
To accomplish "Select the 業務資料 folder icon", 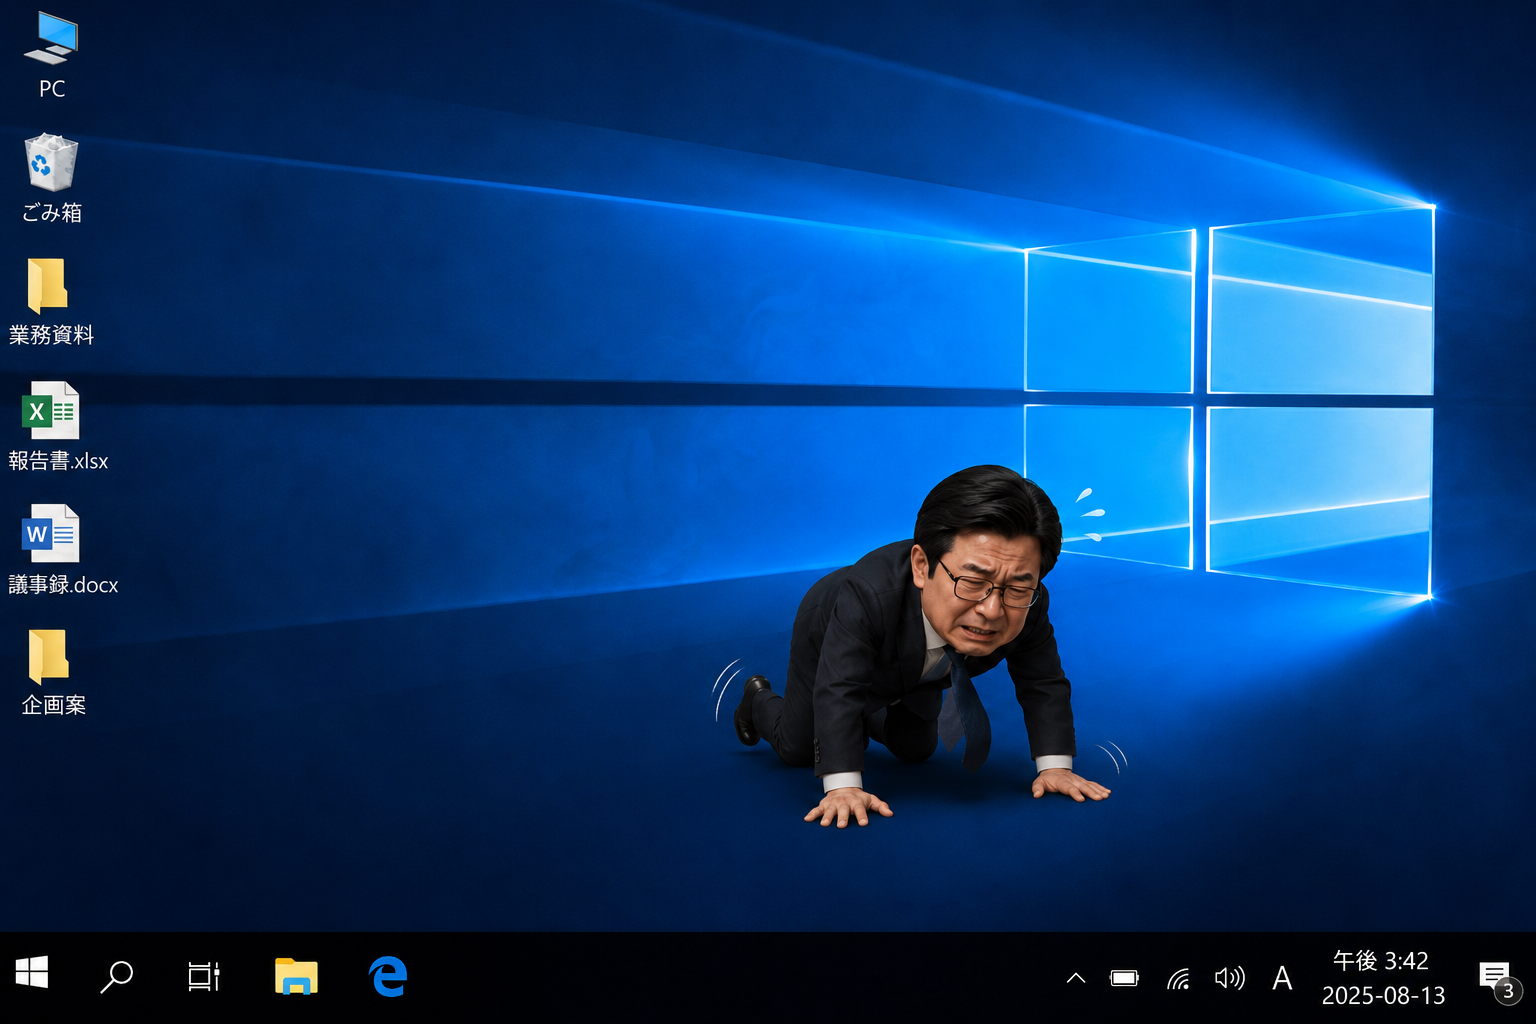I will [x=48, y=285].
